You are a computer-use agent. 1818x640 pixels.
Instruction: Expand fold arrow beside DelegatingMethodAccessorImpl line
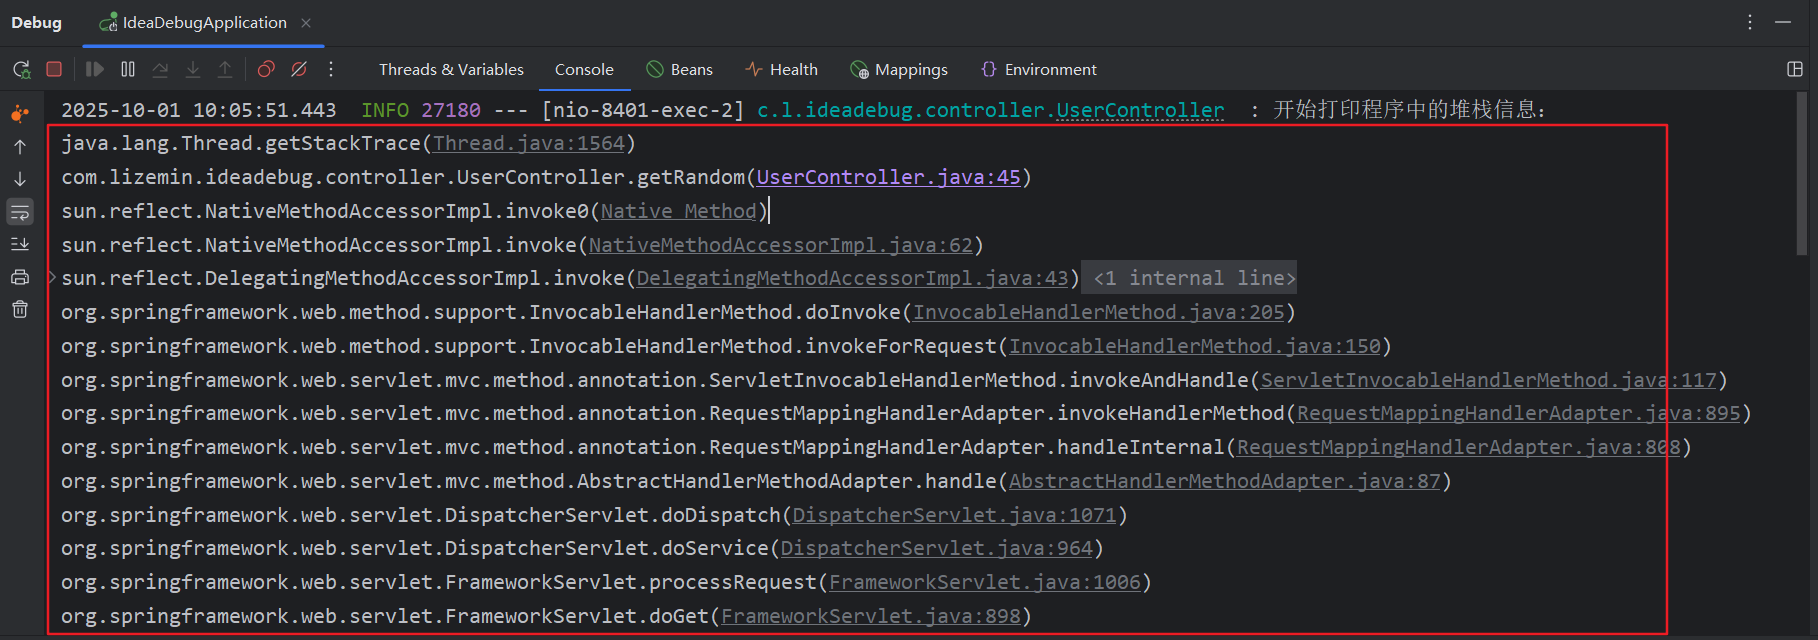[x=52, y=278]
